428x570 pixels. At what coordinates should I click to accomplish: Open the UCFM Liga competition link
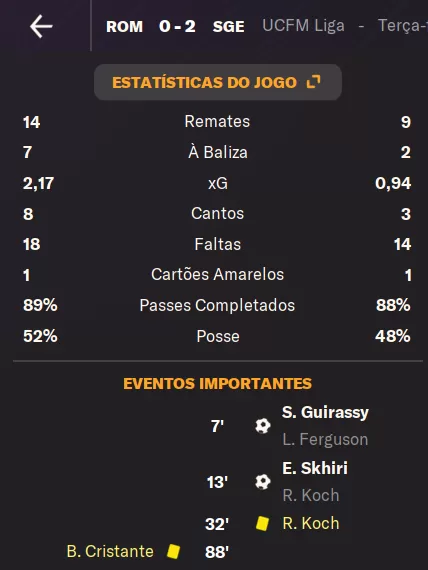coord(303,26)
